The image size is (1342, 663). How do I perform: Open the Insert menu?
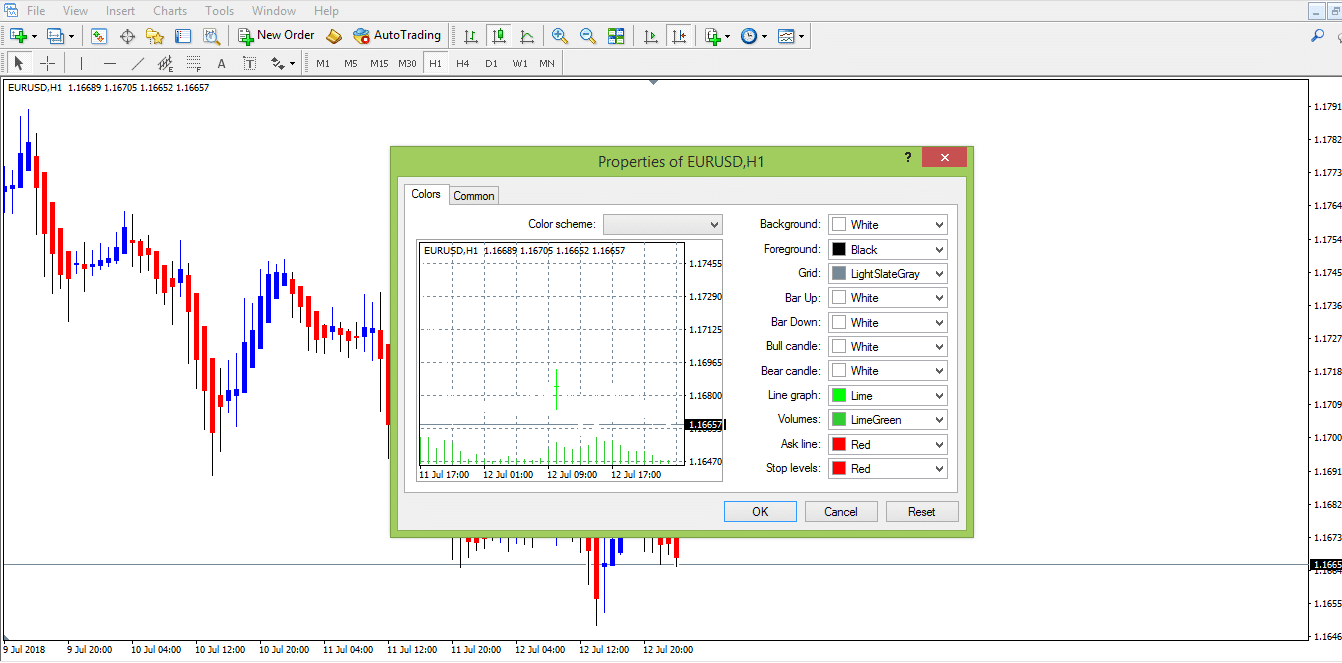coord(120,11)
